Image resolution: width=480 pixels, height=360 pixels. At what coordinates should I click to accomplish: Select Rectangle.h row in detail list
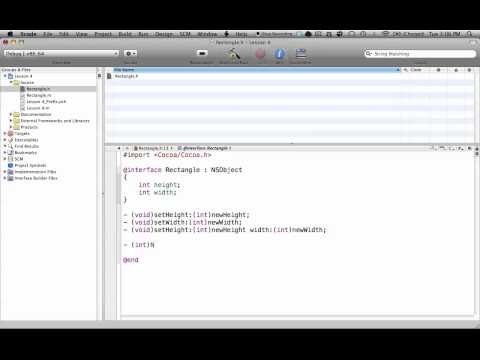290,76
